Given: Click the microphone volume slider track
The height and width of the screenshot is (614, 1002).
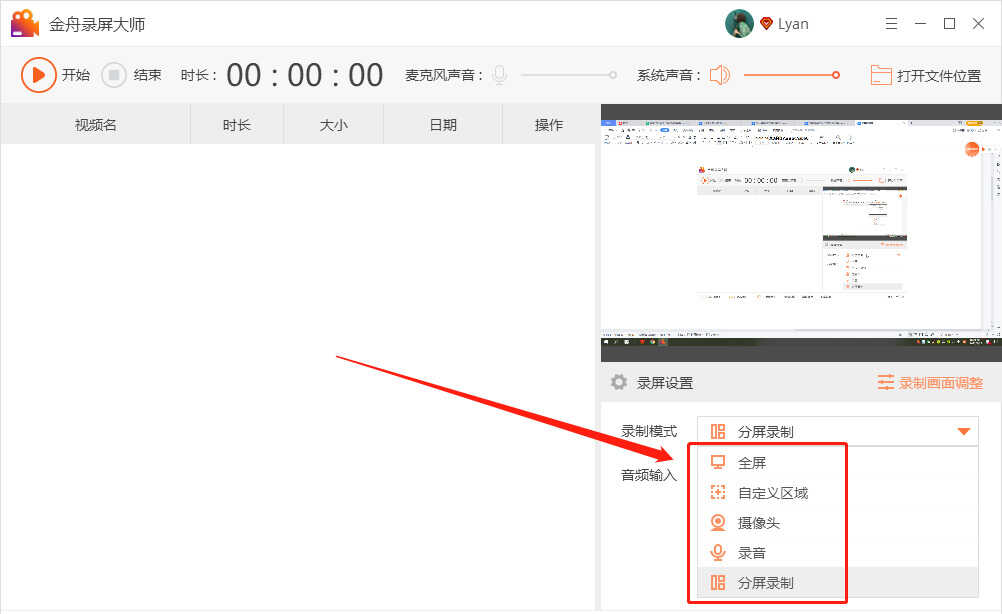Looking at the screenshot, I should tap(566, 75).
